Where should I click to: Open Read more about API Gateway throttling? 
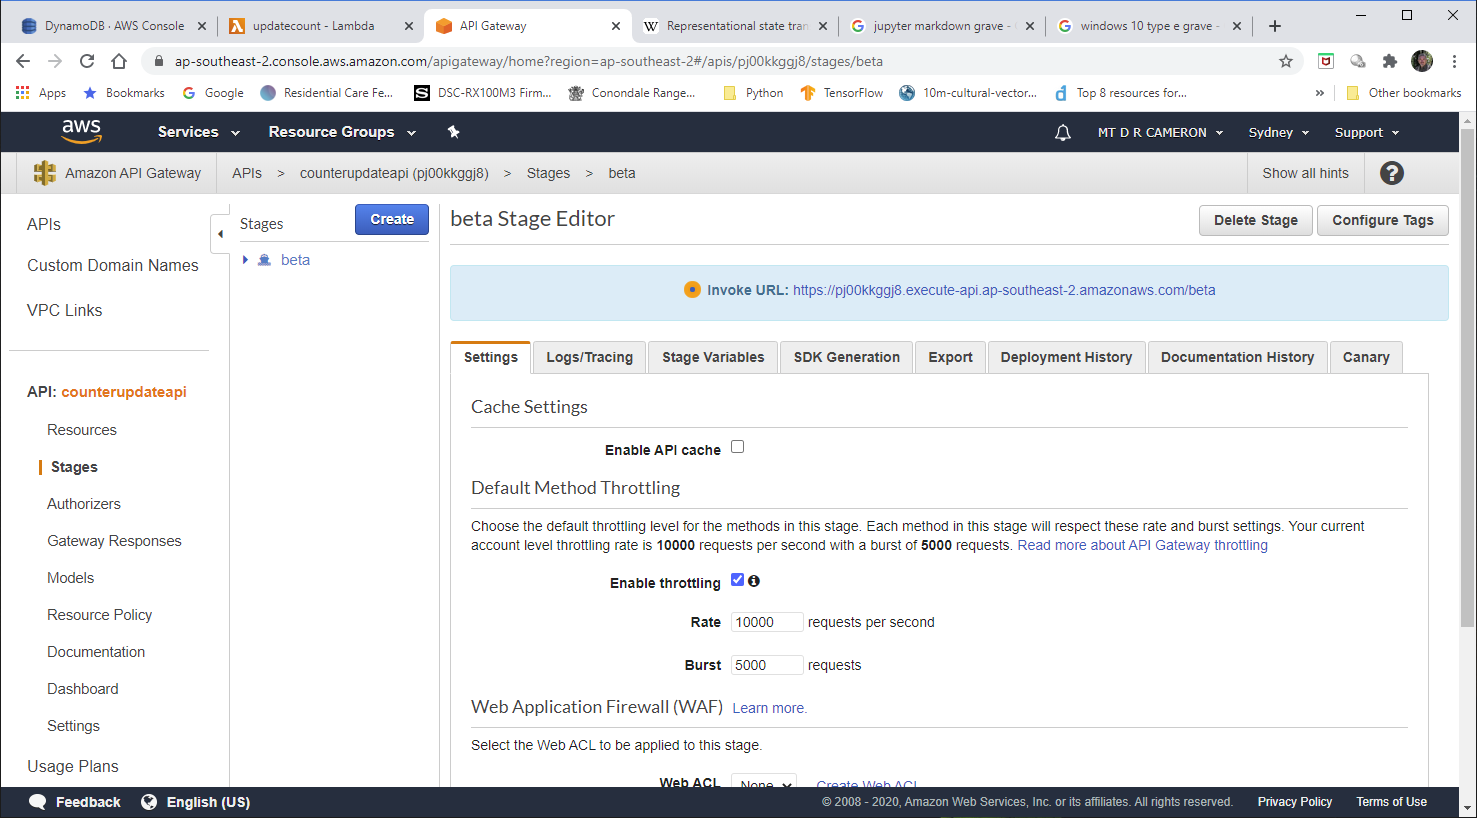[1142, 545]
